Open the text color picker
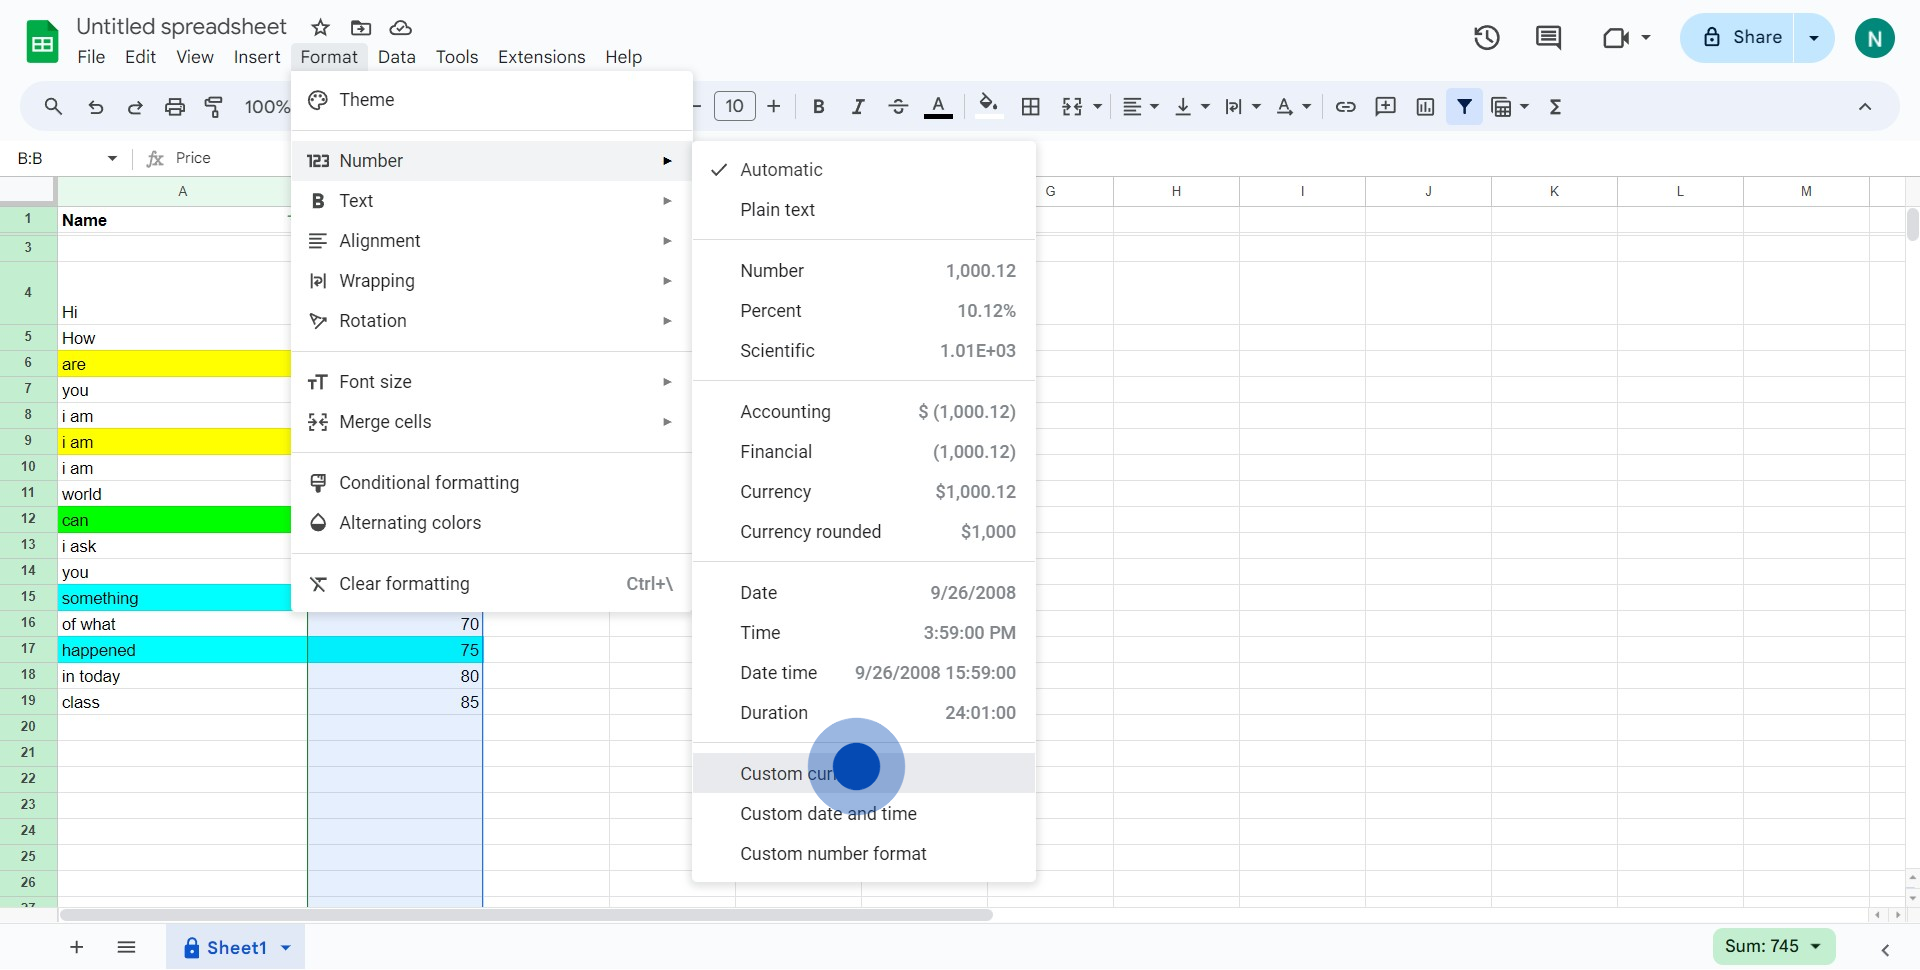Screen dimensions: 1920x970 pos(938,106)
